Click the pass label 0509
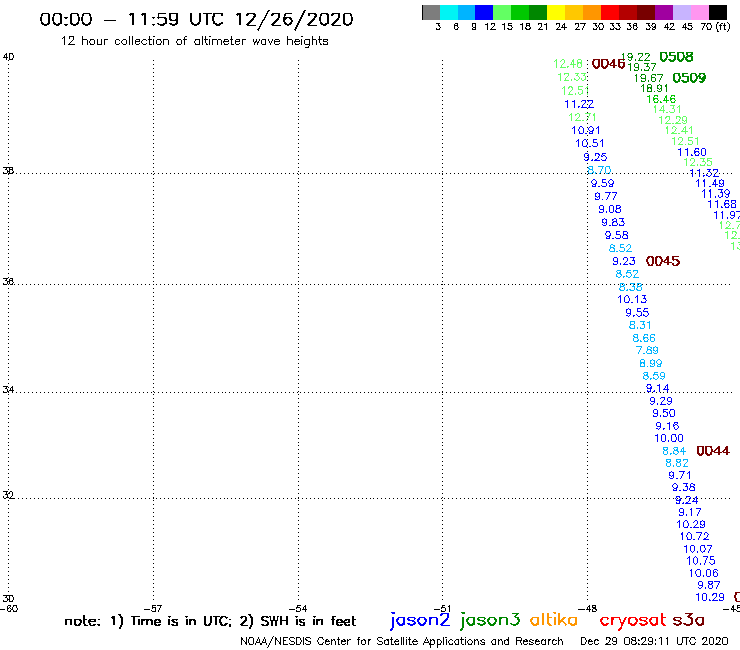The image size is (740, 650). (x=689, y=78)
